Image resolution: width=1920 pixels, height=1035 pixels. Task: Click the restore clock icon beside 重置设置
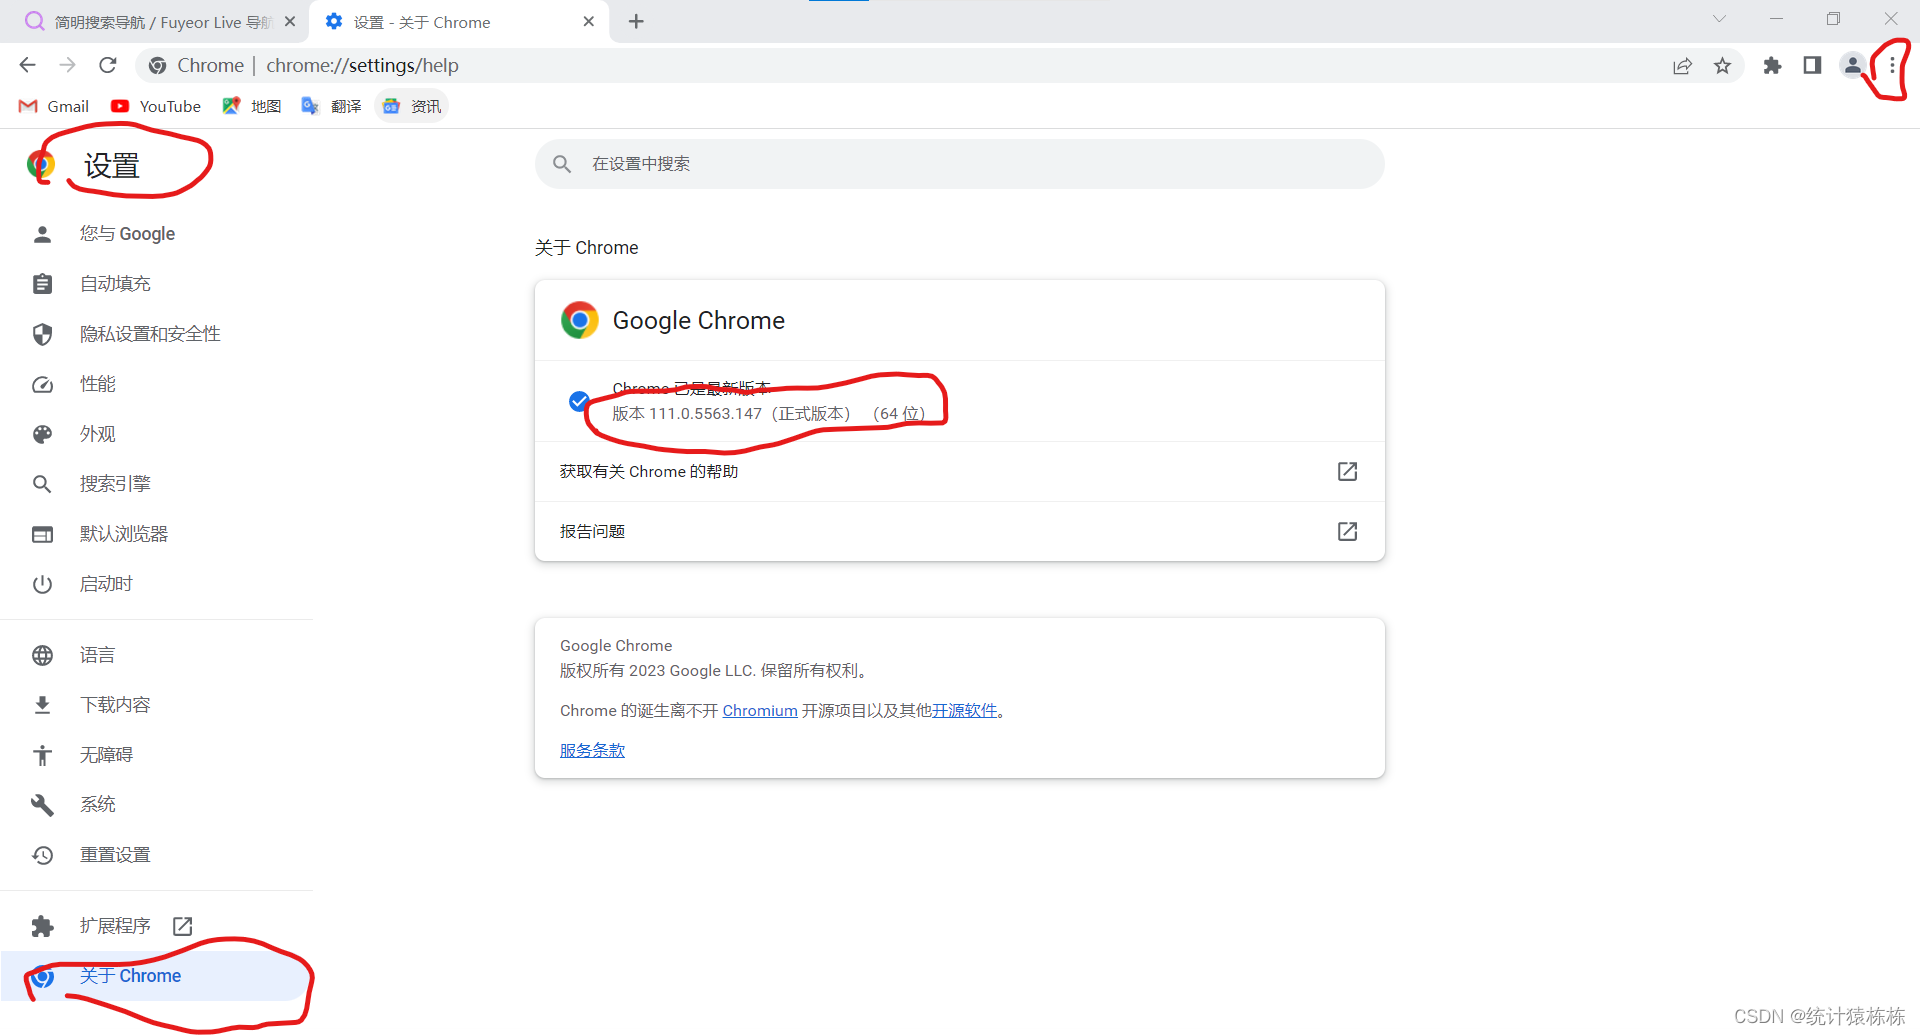point(42,855)
